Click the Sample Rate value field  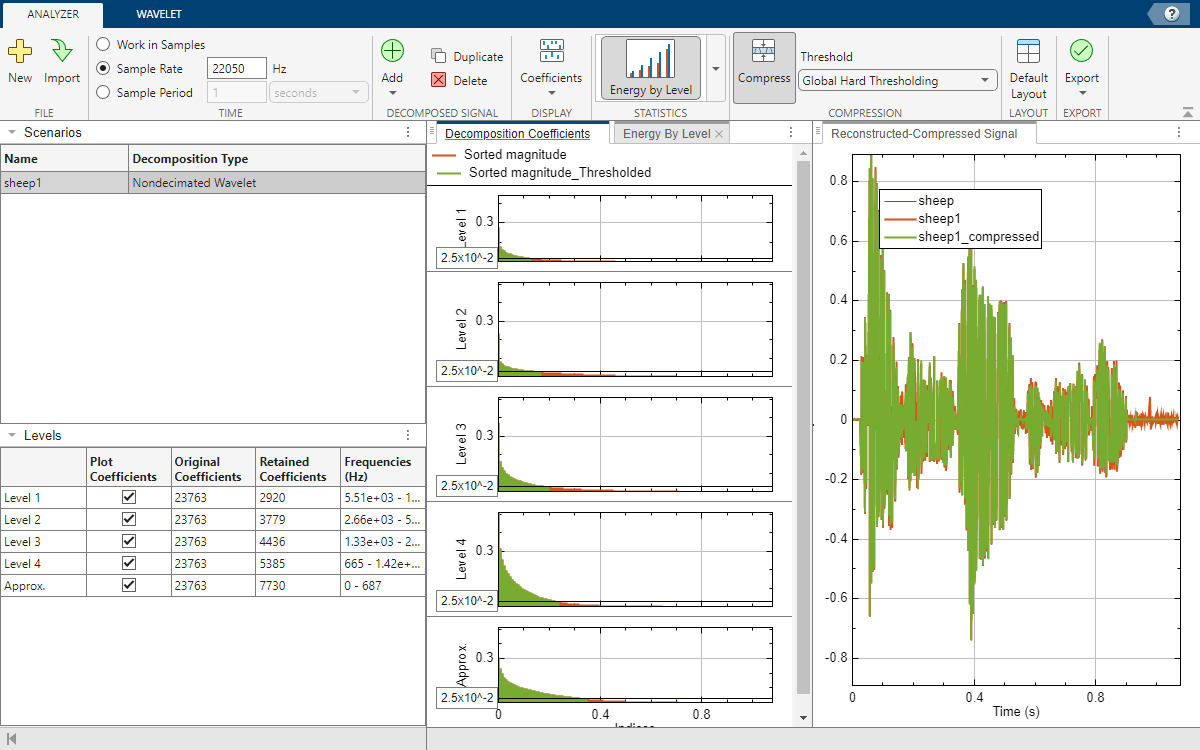(236, 69)
